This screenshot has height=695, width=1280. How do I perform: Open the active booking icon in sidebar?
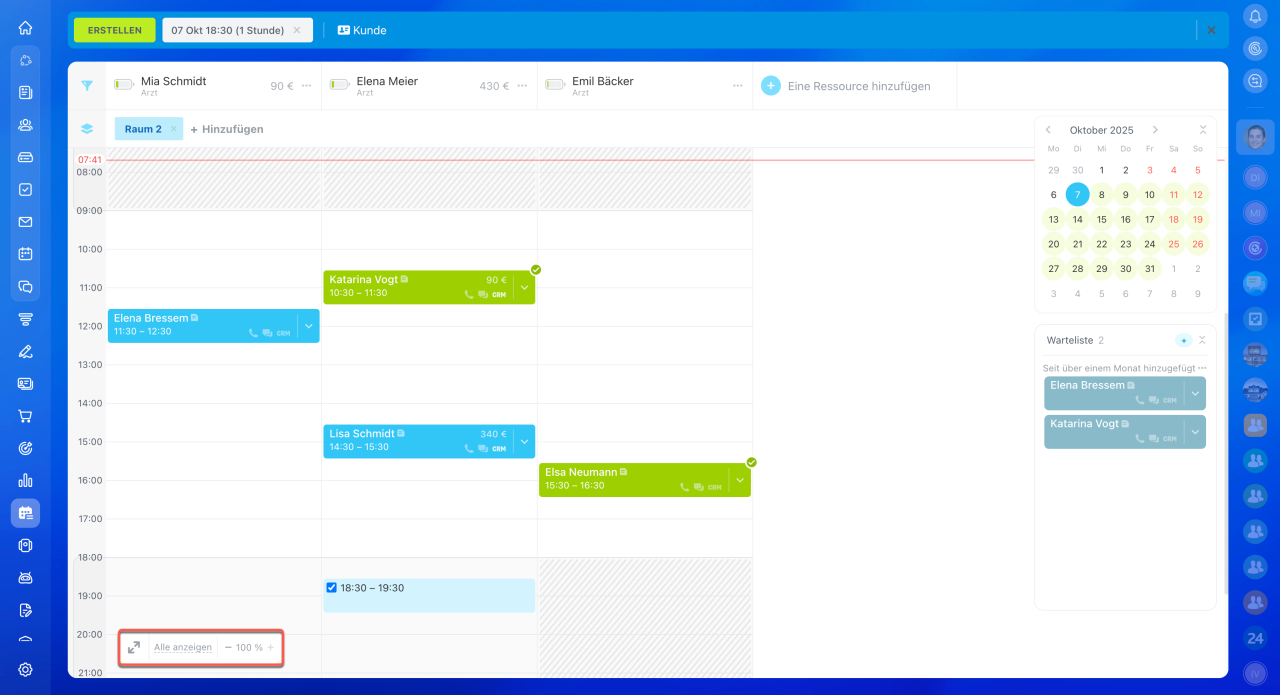tap(25, 513)
